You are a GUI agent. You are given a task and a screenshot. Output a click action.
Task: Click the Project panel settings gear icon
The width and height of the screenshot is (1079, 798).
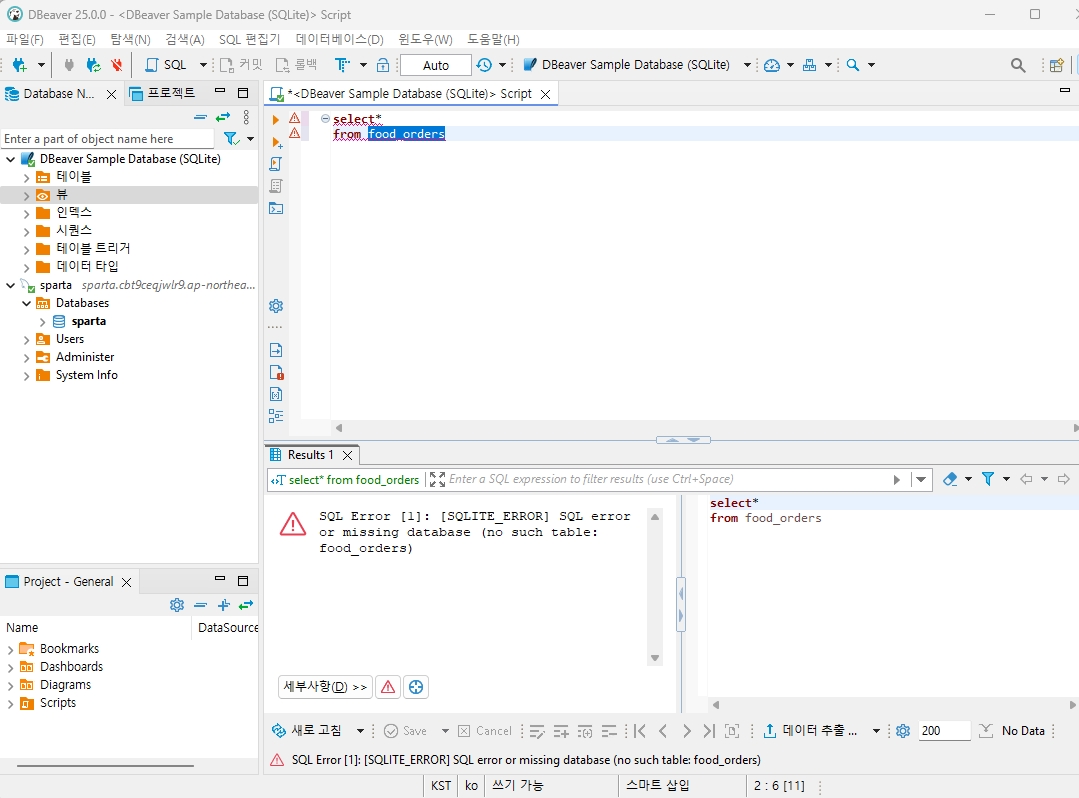pos(177,605)
